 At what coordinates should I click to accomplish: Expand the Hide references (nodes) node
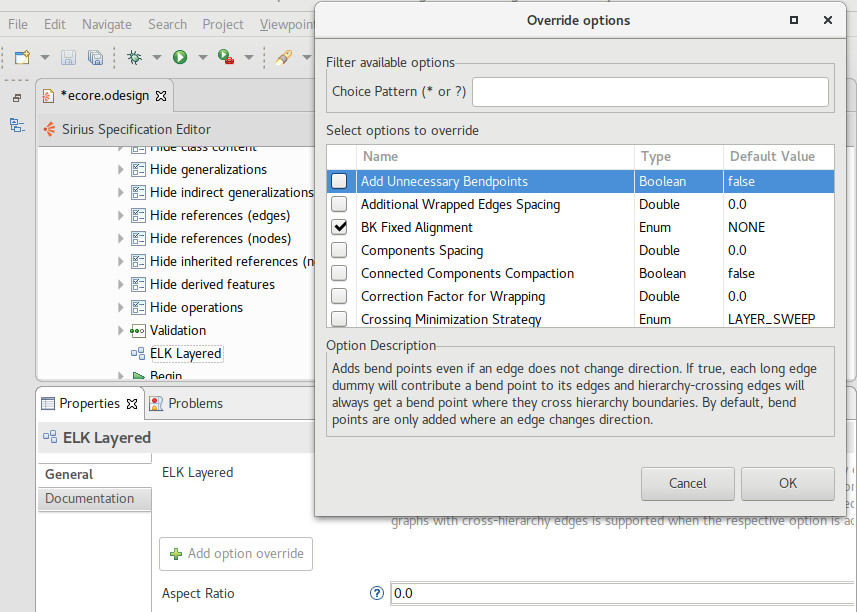coord(121,238)
